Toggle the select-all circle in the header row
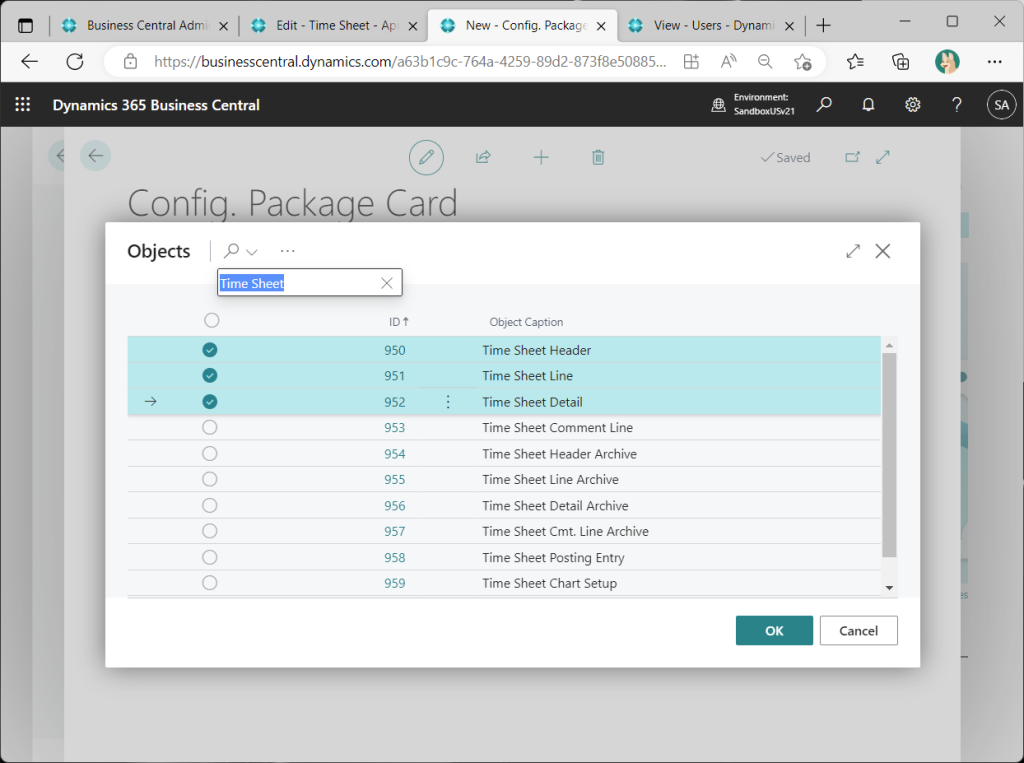Viewport: 1024px width, 763px height. pyautogui.click(x=212, y=321)
